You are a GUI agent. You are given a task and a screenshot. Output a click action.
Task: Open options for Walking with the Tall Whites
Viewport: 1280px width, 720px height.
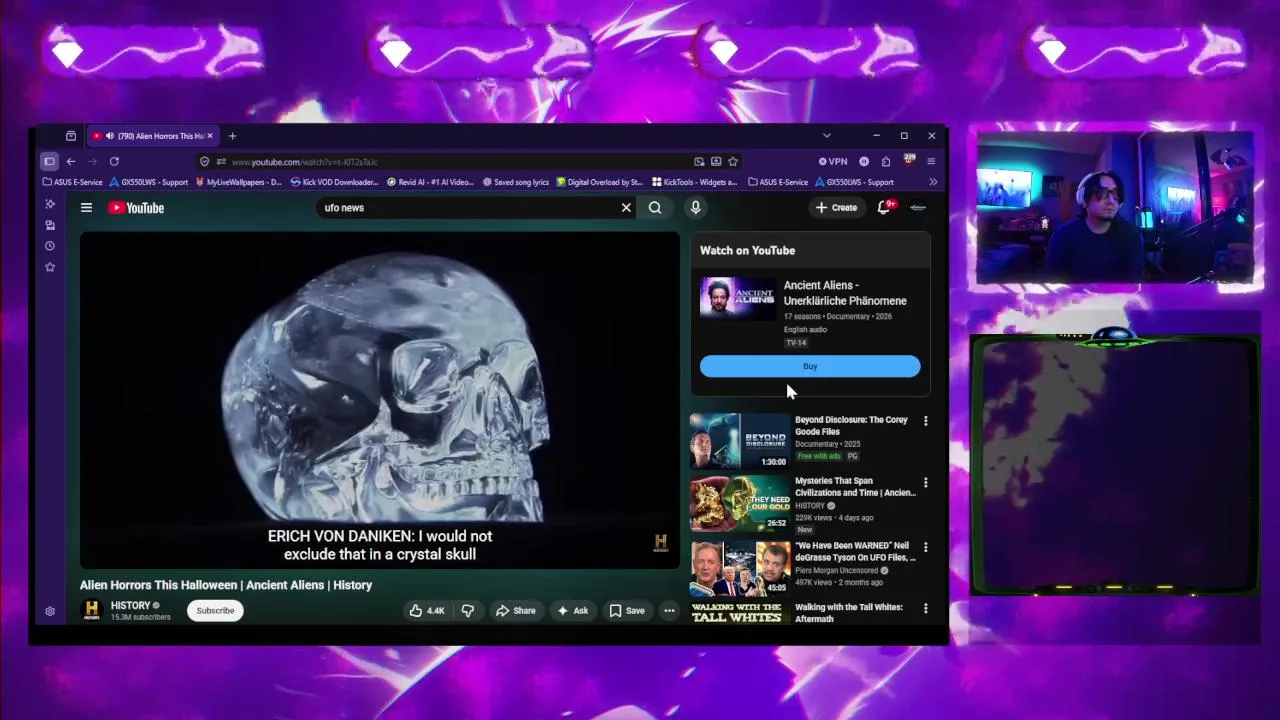click(925, 608)
